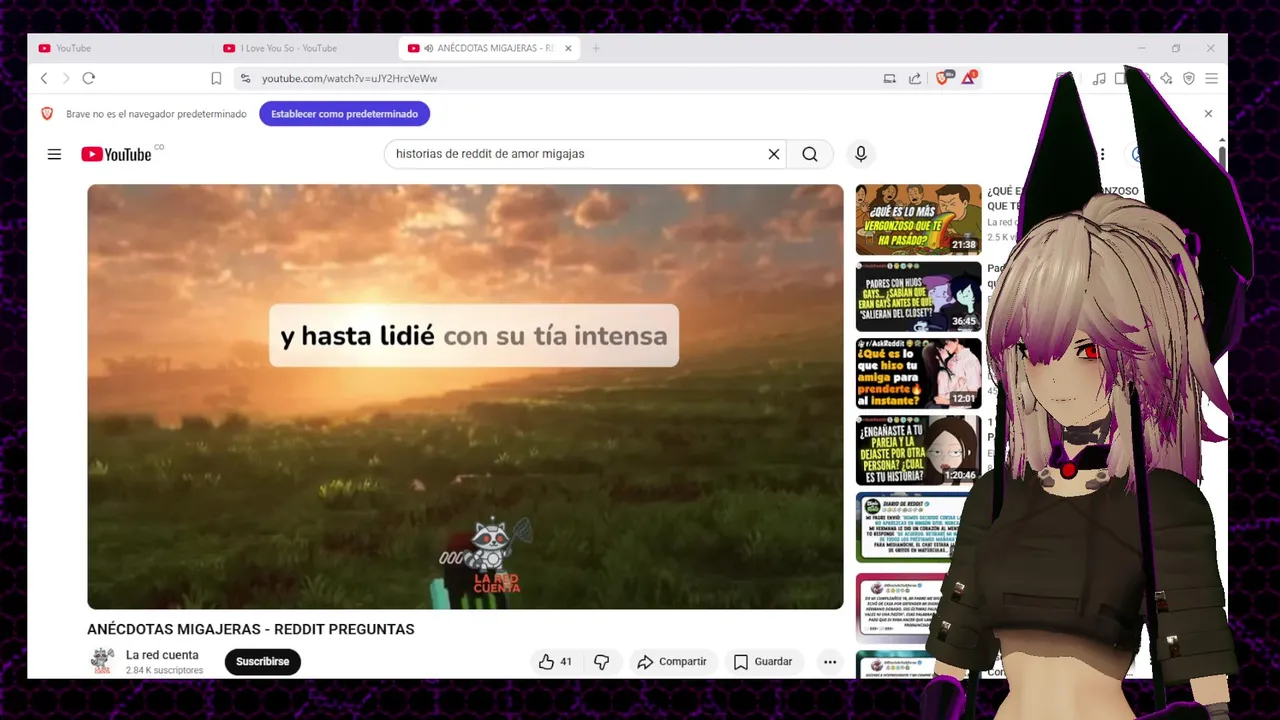Open the Brave Leo AI sparkle icon

point(1166,78)
